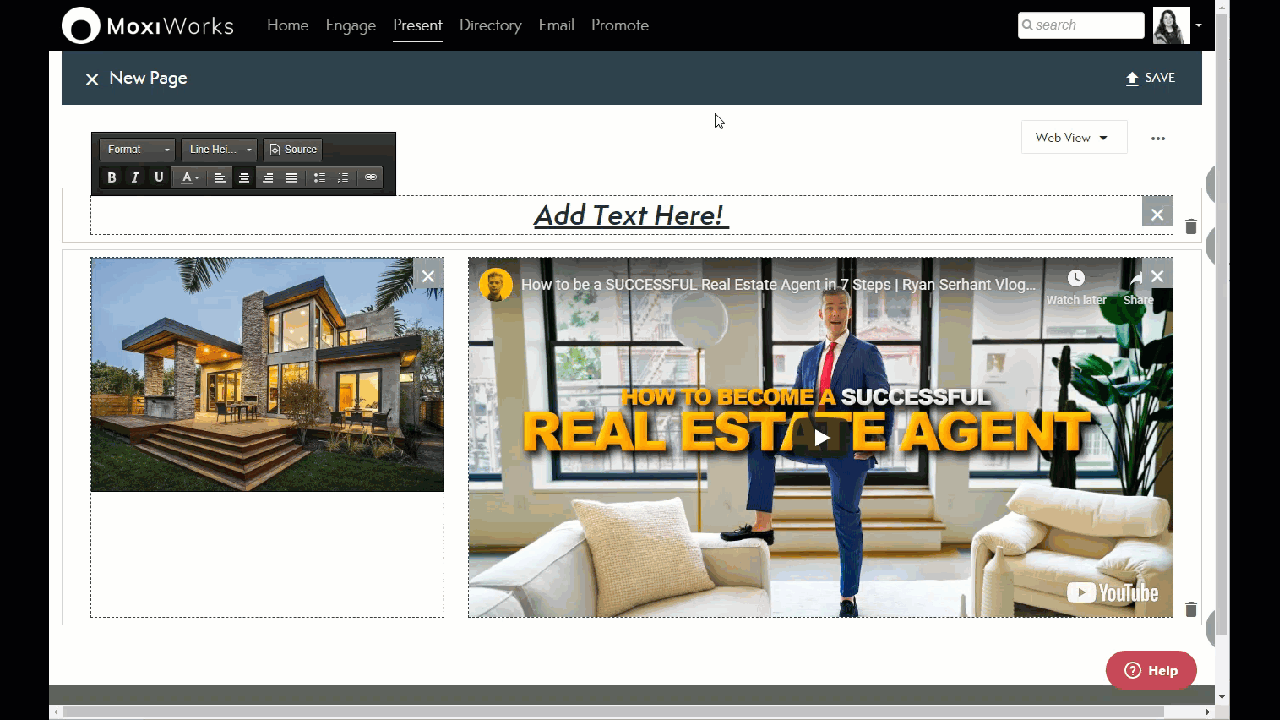Screen dimensions: 1280x720
Task: Switch editor to Source view
Action: [293, 150]
